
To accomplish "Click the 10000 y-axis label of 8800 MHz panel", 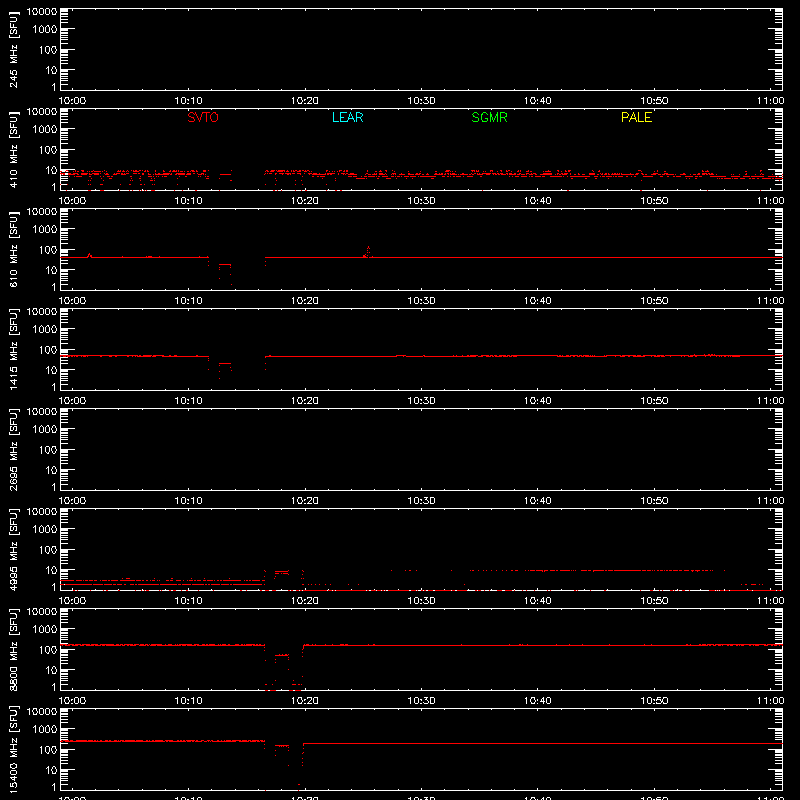I will pos(42,612).
